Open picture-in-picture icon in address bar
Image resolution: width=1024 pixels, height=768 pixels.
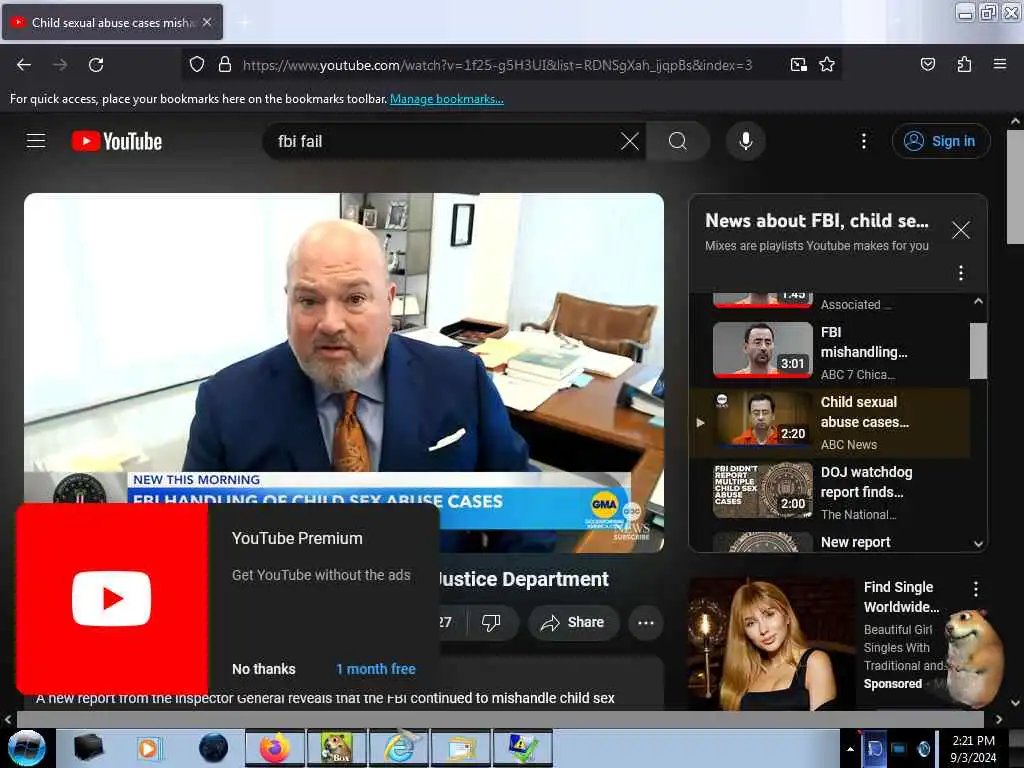[x=798, y=65]
